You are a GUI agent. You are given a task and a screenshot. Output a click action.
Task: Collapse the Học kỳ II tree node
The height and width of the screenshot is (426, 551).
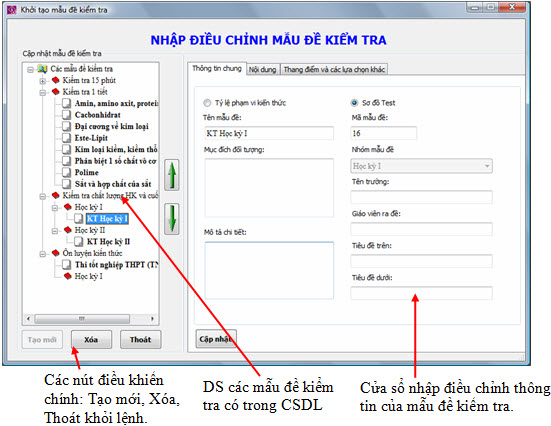click(x=55, y=231)
